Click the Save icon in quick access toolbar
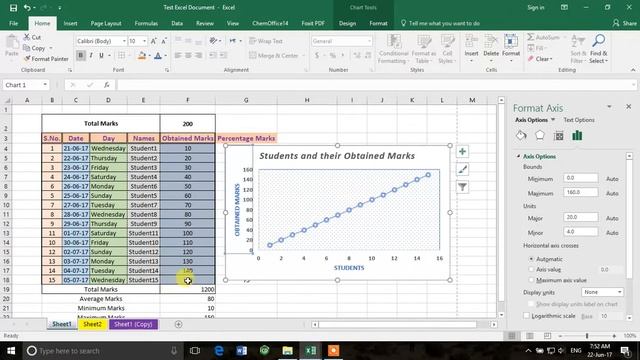This screenshot has width=640, height=360. tap(13, 8)
